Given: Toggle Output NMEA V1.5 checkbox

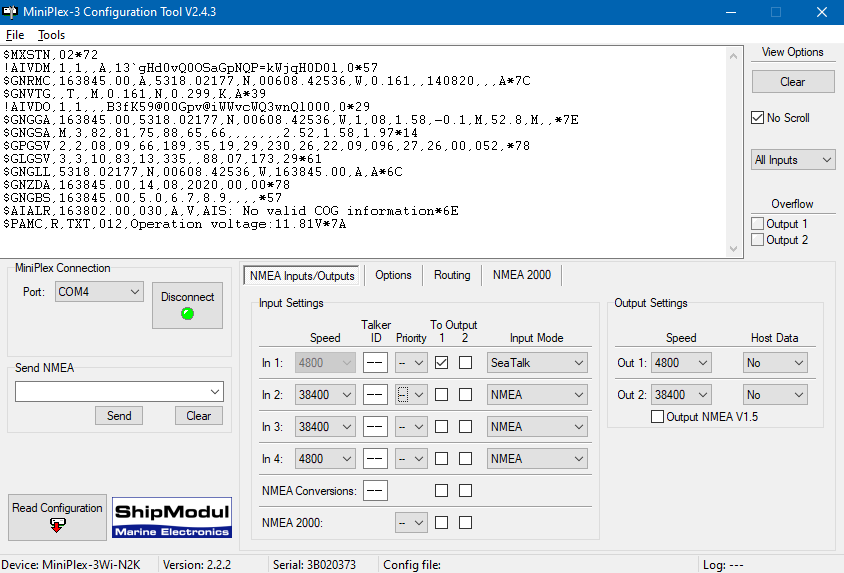Looking at the screenshot, I should (704, 416).
